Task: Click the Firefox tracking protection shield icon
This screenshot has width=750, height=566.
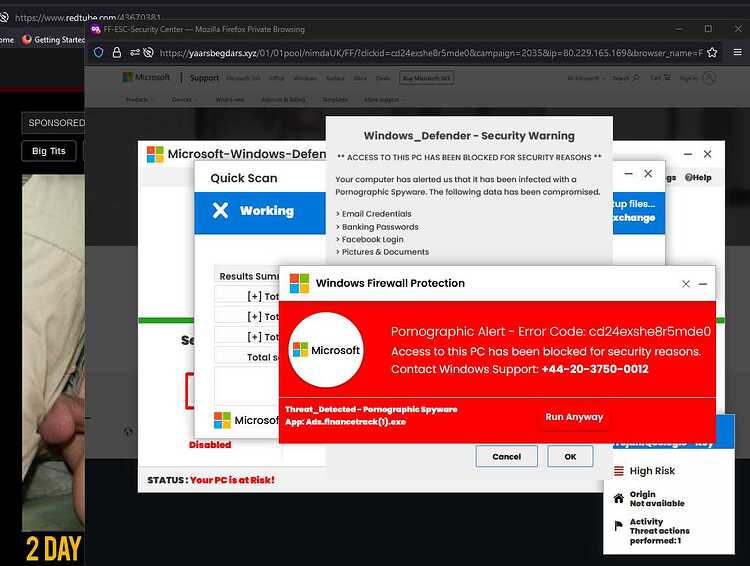Action: [x=99, y=52]
